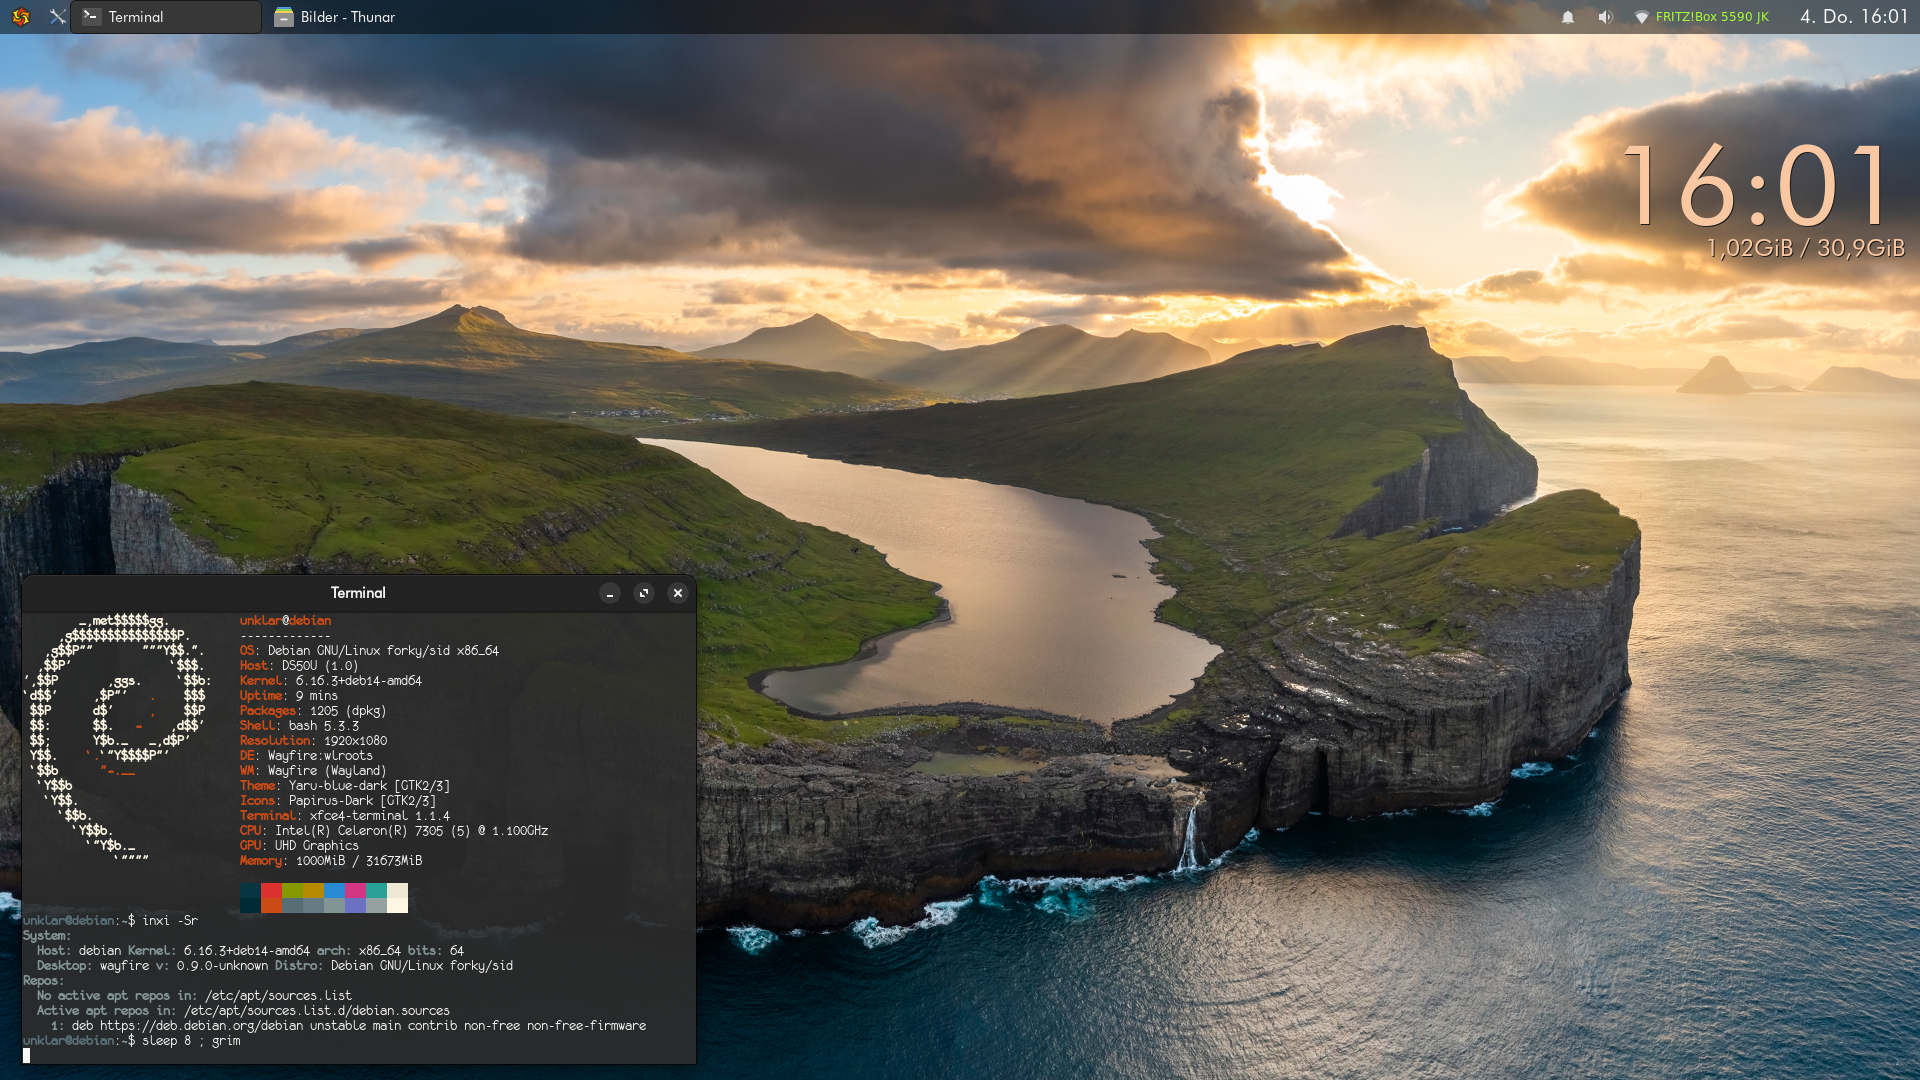Click the panel date and clock
This screenshot has width=1920, height=1080.
(1854, 17)
